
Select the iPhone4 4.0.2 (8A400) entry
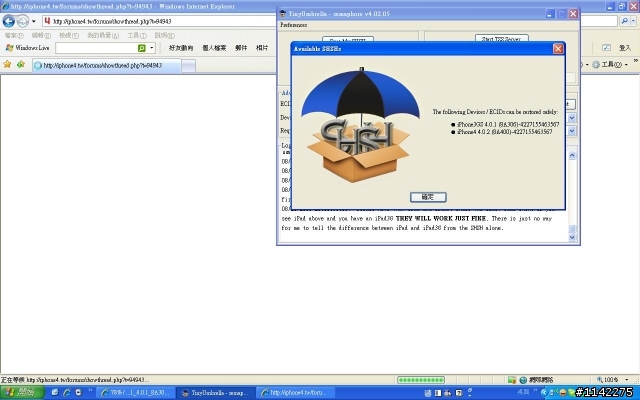[x=504, y=132]
